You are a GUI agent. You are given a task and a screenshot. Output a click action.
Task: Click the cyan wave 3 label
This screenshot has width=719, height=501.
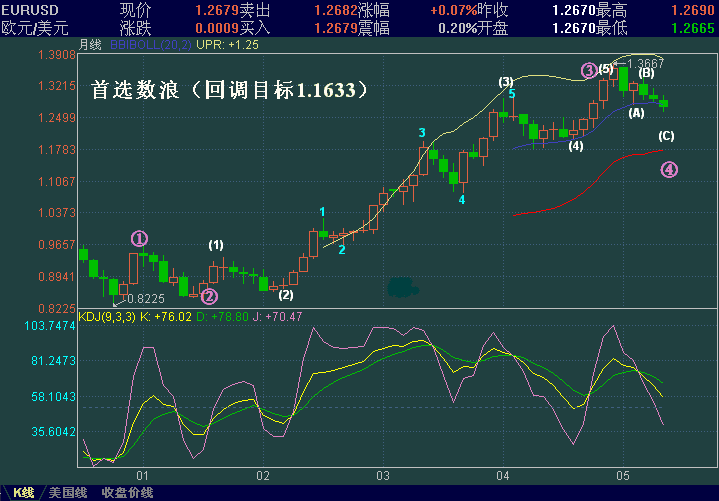[x=422, y=133]
